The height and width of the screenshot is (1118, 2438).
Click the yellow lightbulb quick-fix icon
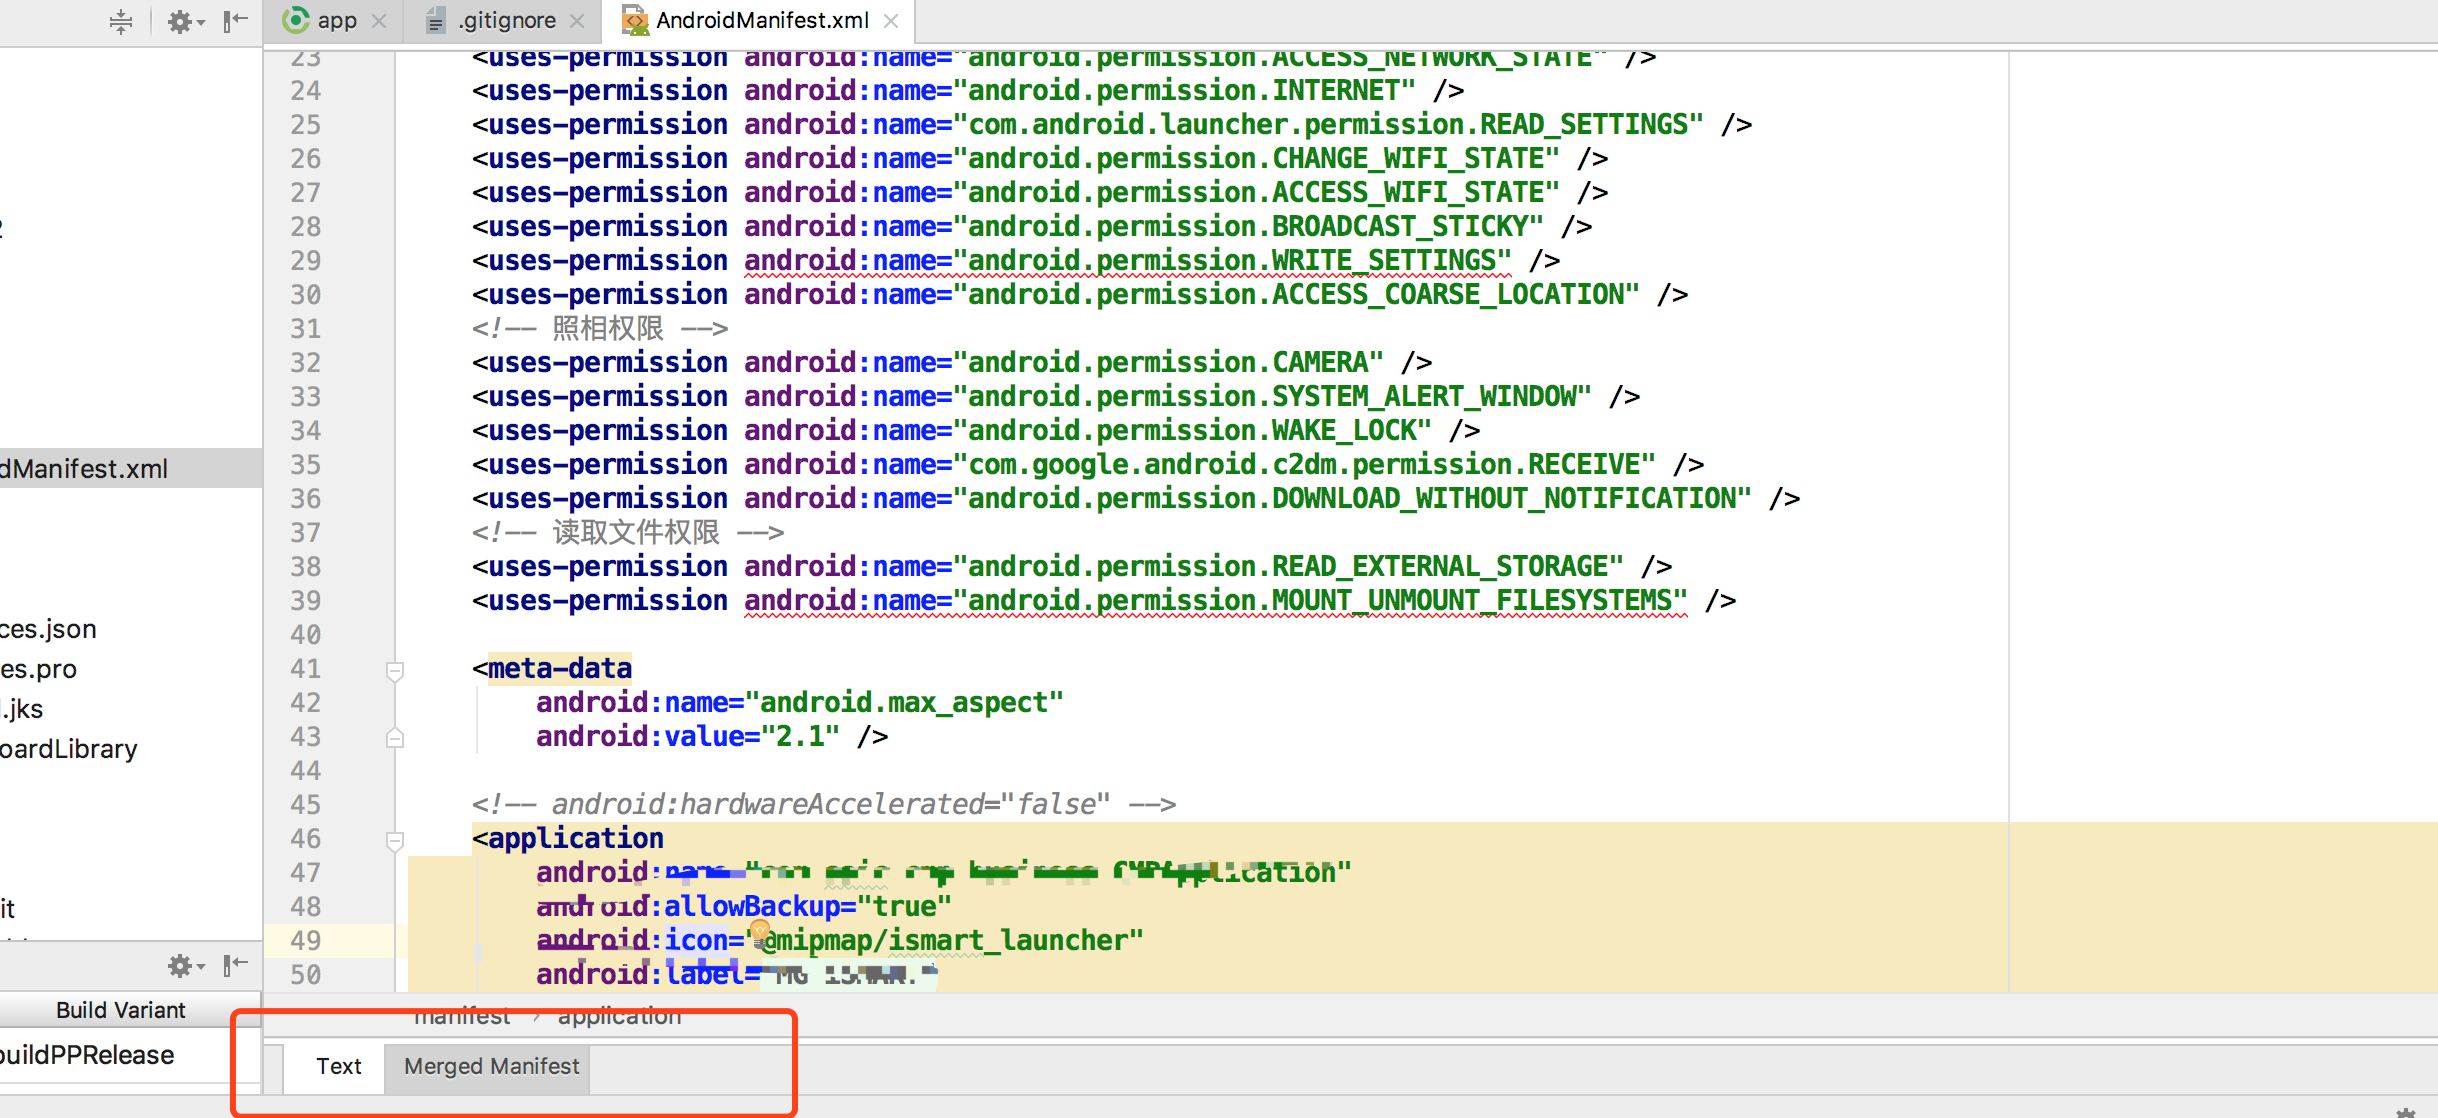click(x=761, y=933)
